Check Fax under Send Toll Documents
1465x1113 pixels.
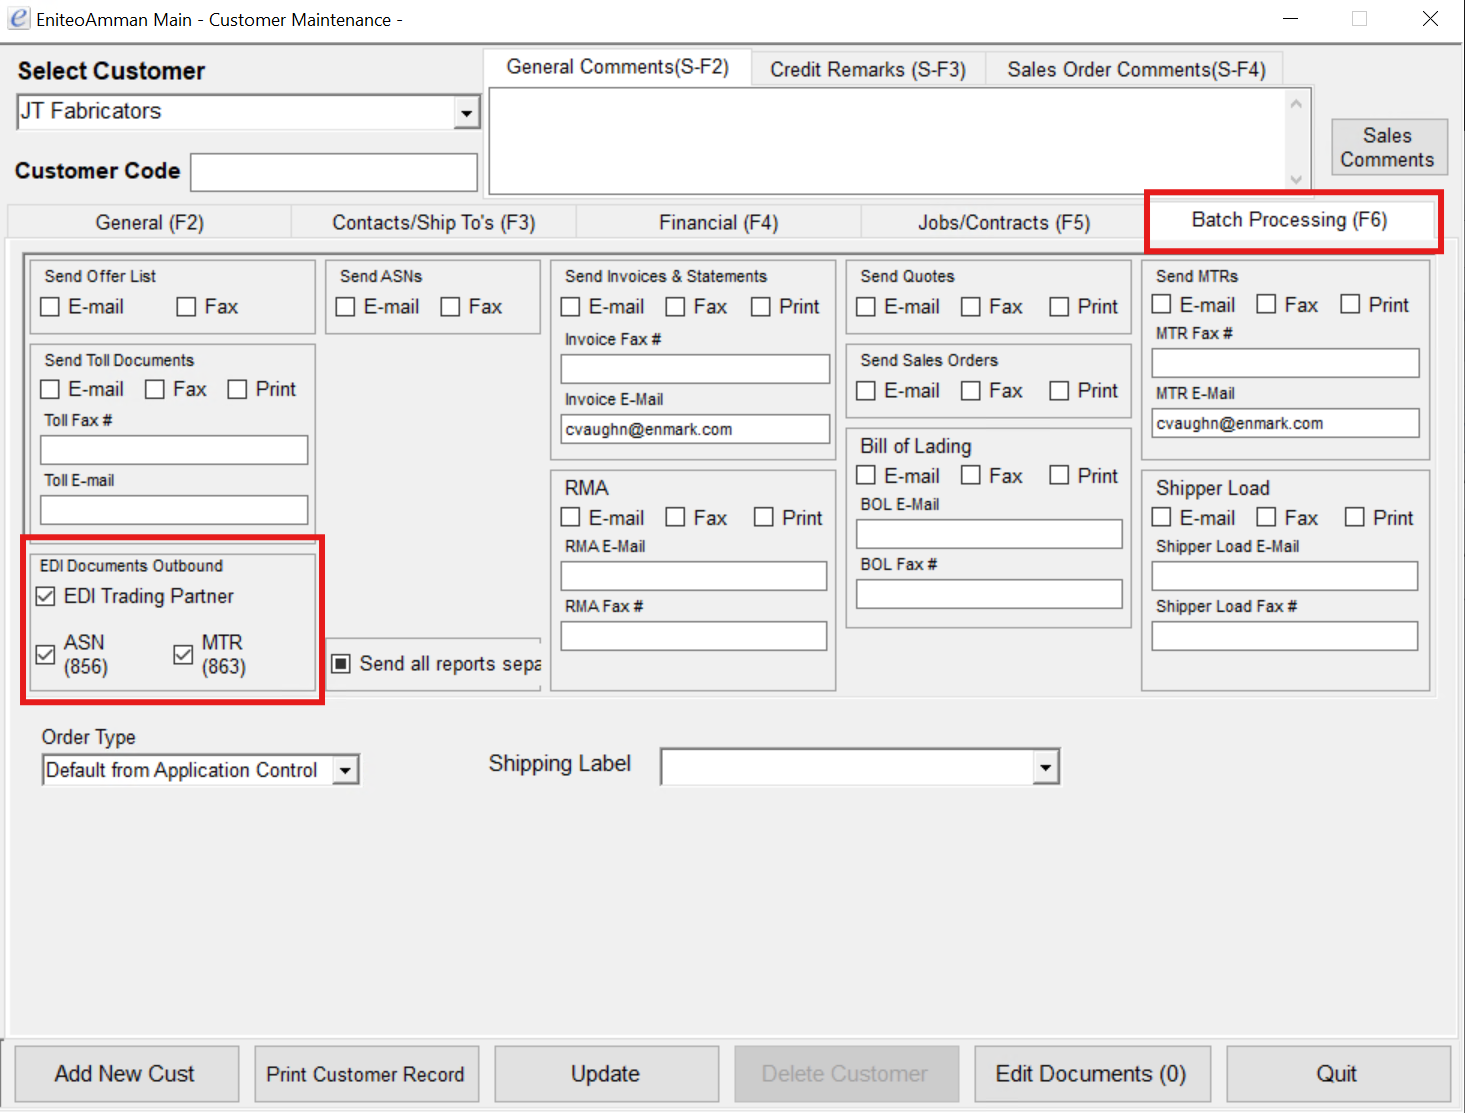click(x=155, y=389)
